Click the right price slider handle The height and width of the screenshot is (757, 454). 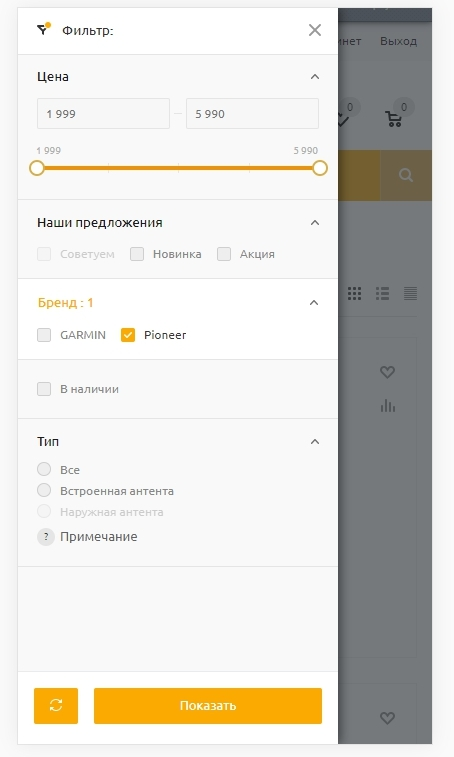pos(320,168)
